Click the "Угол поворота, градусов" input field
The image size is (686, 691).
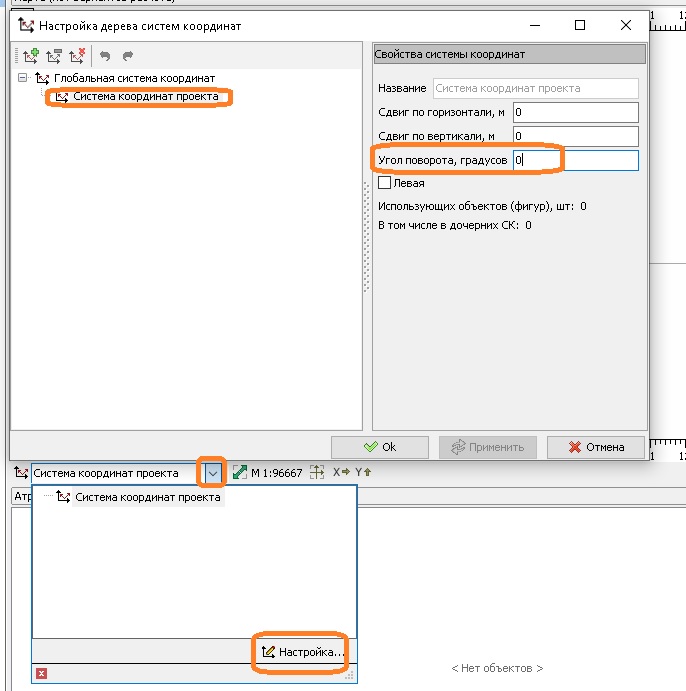pos(575,160)
